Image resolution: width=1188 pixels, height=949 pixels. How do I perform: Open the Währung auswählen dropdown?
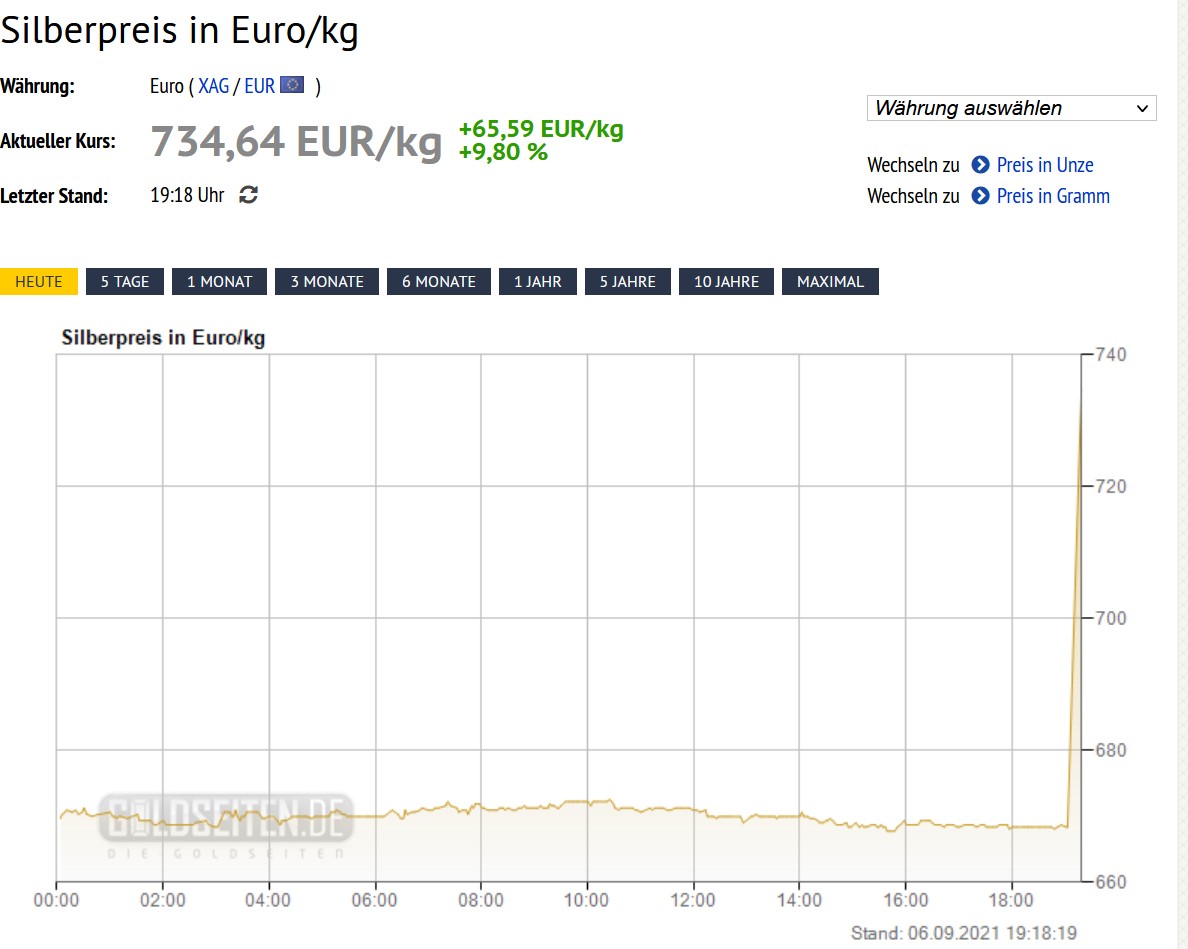click(x=1011, y=108)
